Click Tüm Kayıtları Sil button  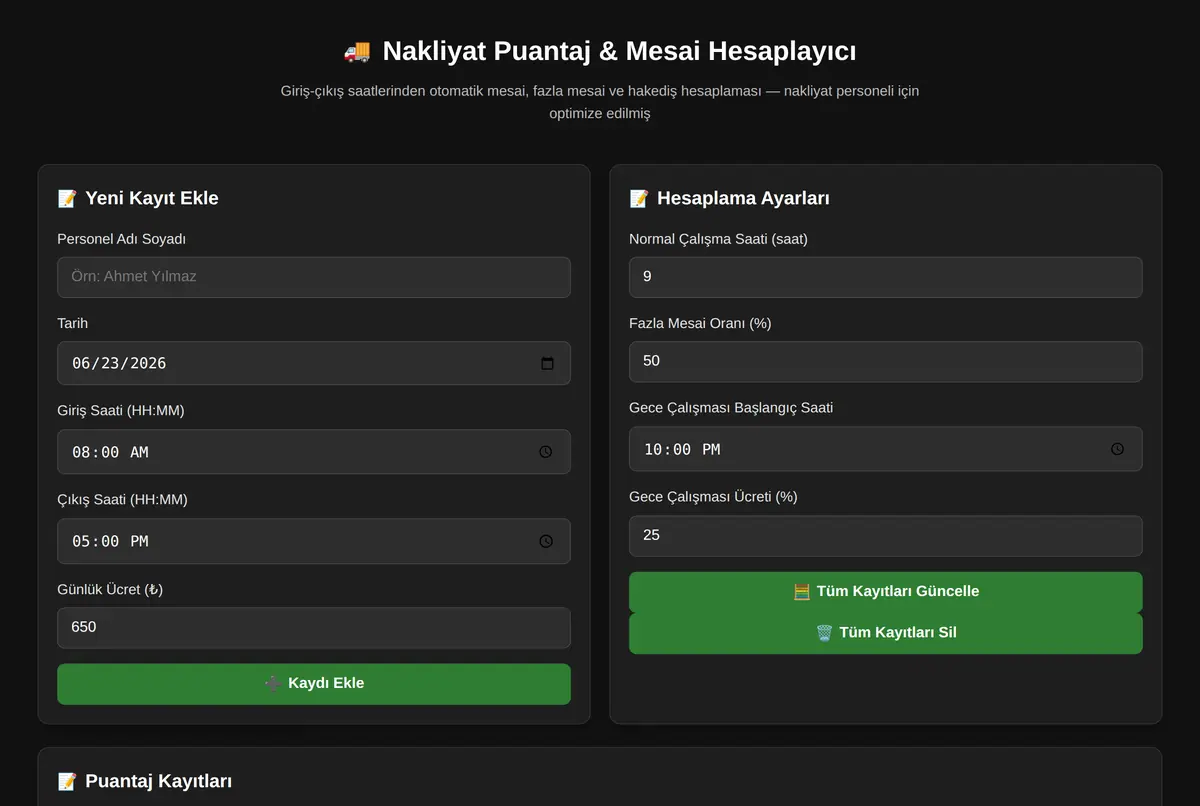pos(886,633)
